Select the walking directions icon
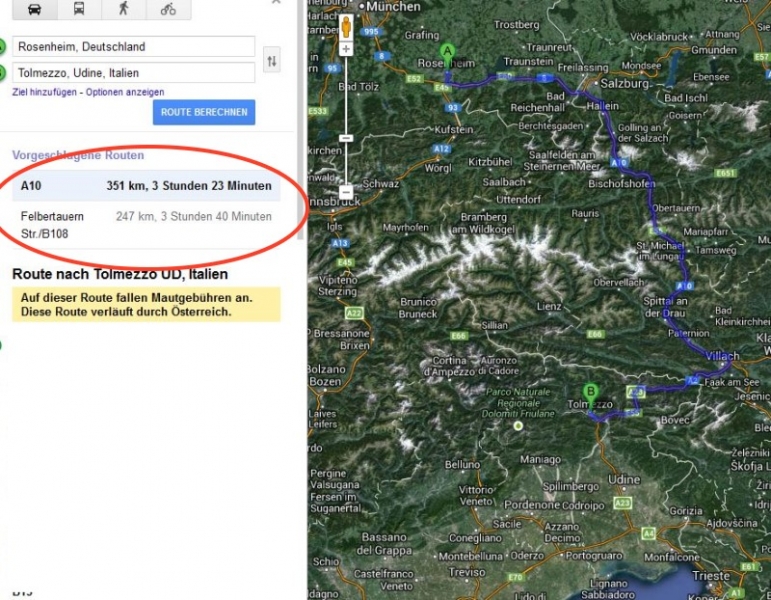This screenshot has height=600, width=771. pyautogui.click(x=124, y=9)
